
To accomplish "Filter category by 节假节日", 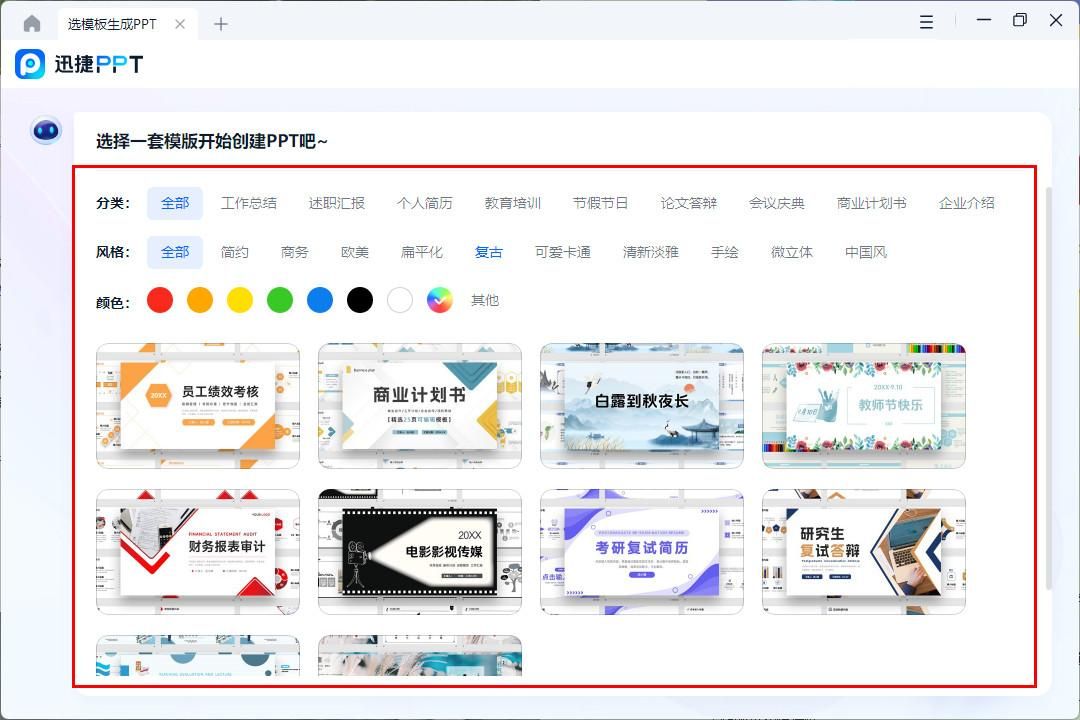I will click(601, 203).
